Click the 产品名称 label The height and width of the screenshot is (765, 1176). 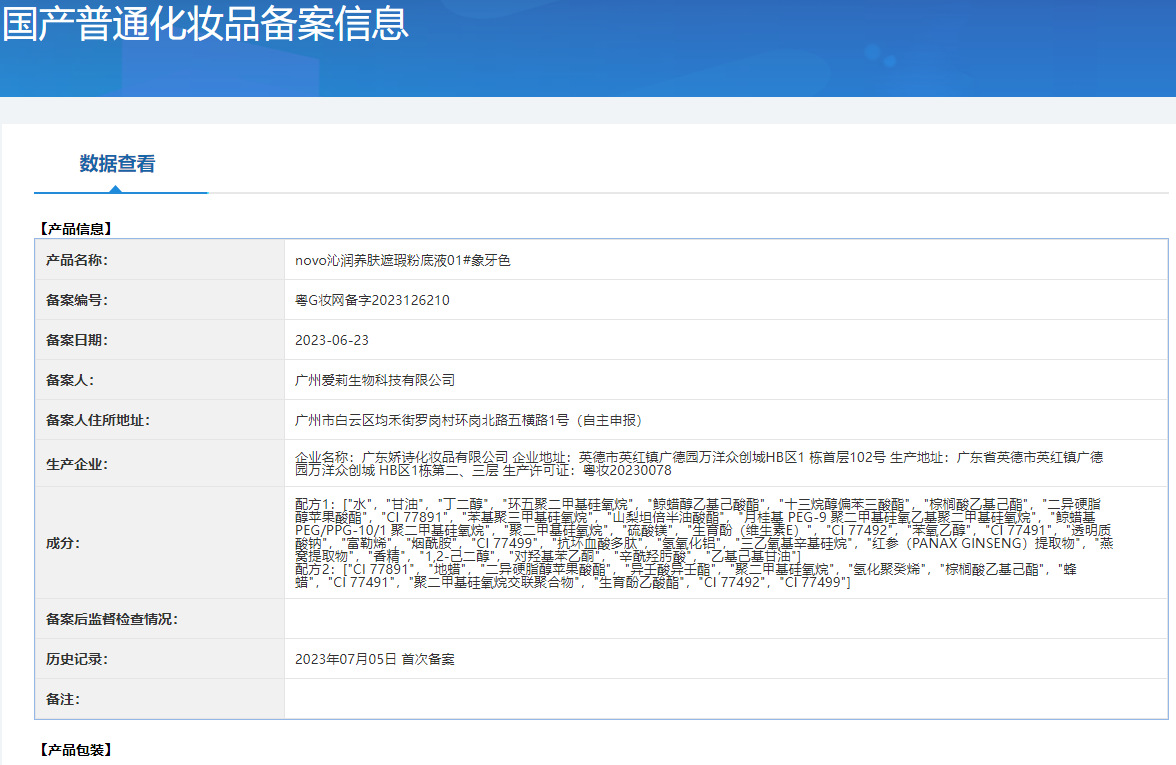[76, 260]
